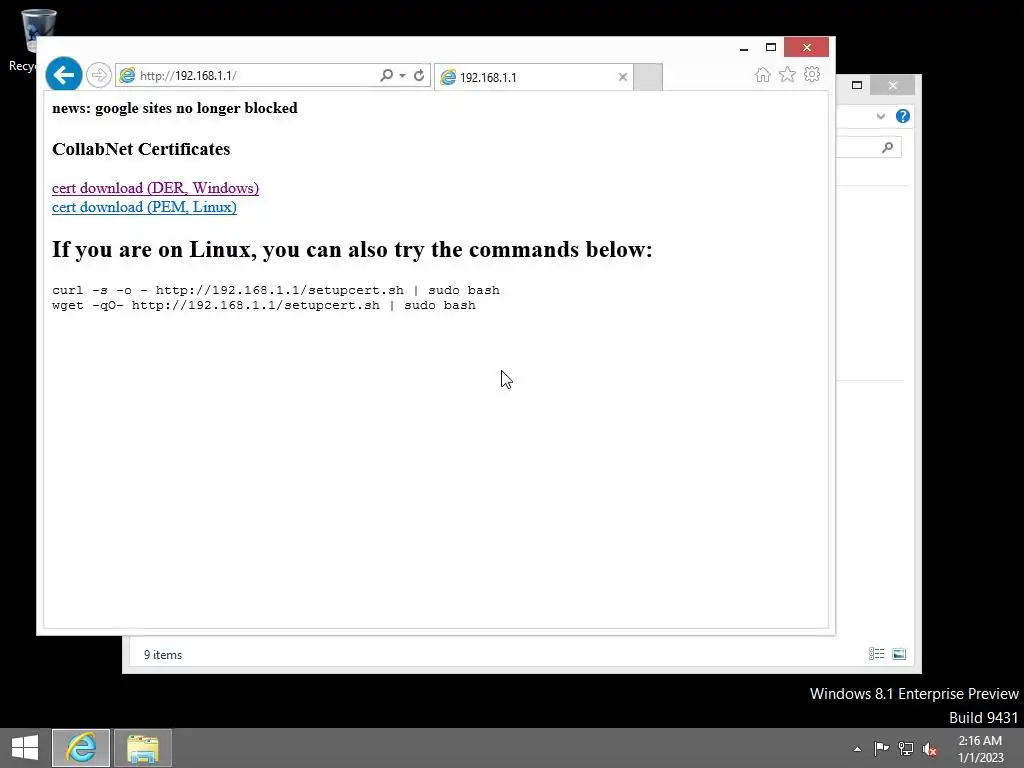The width and height of the screenshot is (1024, 768).
Task: Click the greyed forward arrow button
Action: pos(99,75)
